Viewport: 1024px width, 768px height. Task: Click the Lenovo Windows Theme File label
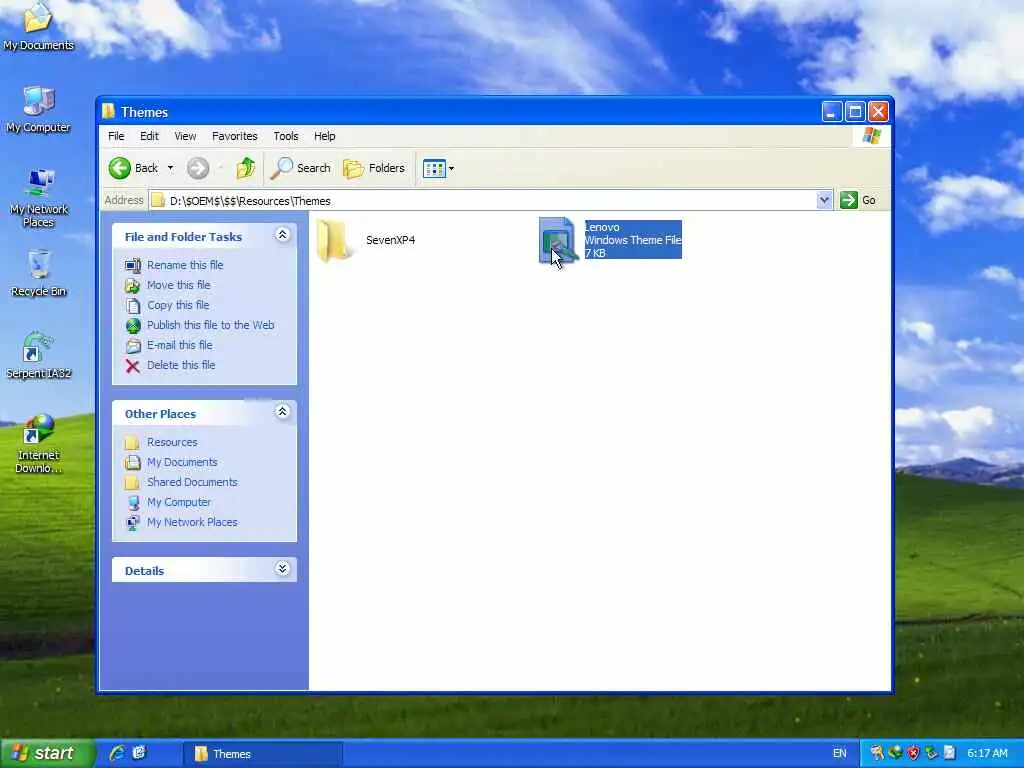pyautogui.click(x=633, y=240)
